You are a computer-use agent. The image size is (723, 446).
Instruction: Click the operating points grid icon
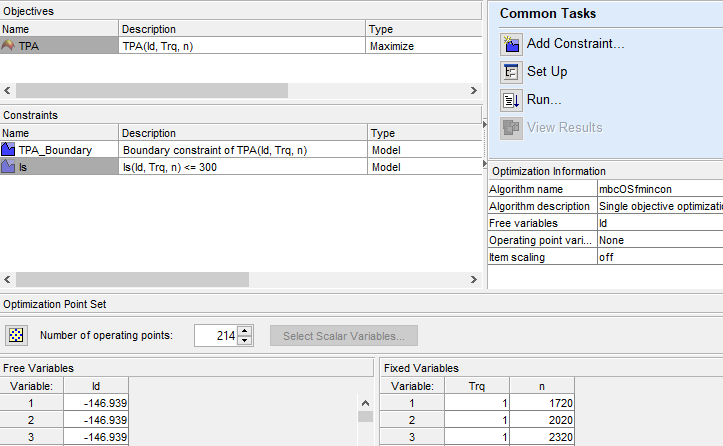coord(17,336)
